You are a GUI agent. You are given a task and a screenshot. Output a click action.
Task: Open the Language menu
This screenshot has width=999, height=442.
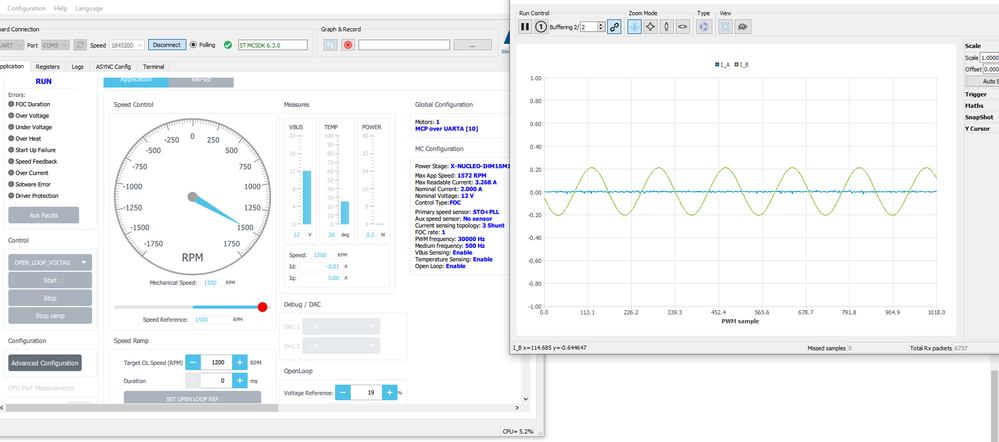coord(89,8)
